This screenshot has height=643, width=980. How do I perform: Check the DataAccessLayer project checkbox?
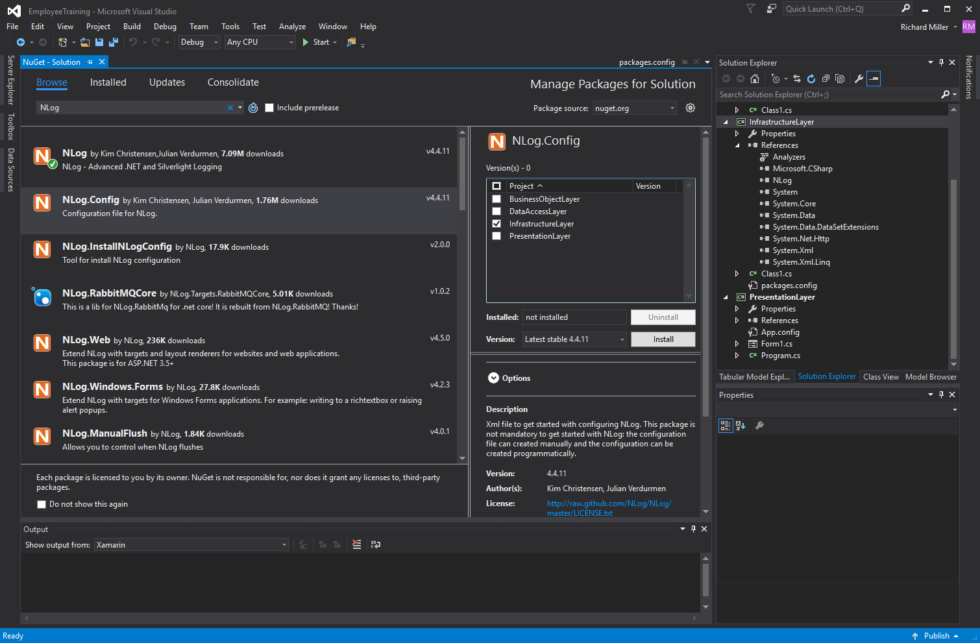496,212
